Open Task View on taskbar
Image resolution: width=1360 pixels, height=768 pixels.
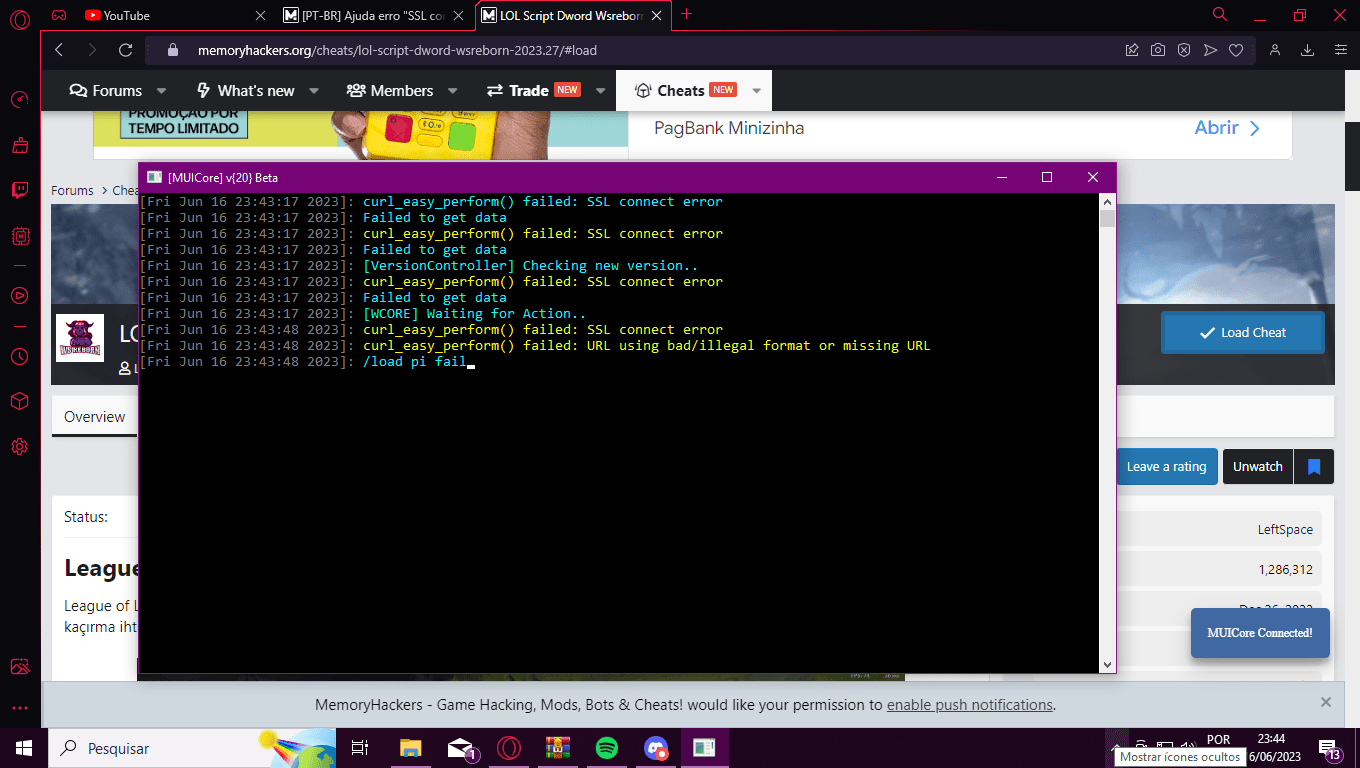(360, 748)
